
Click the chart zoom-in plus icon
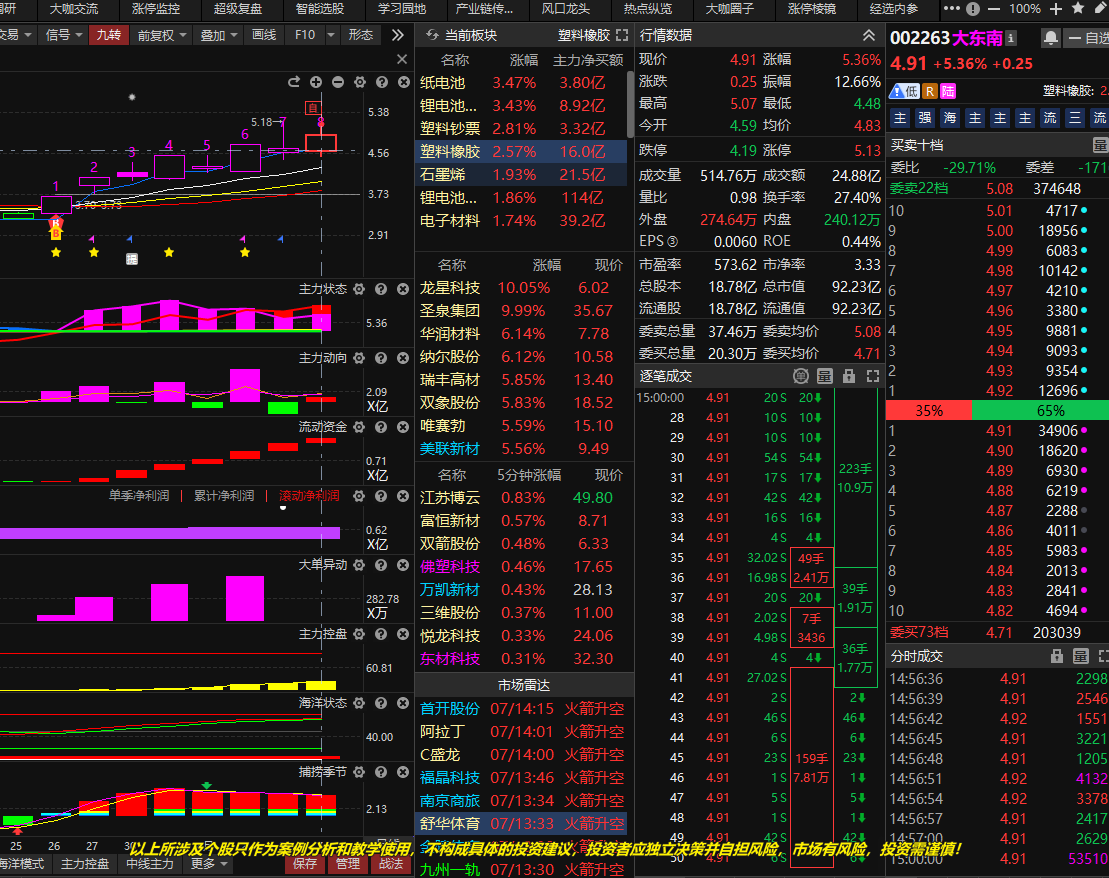316,82
